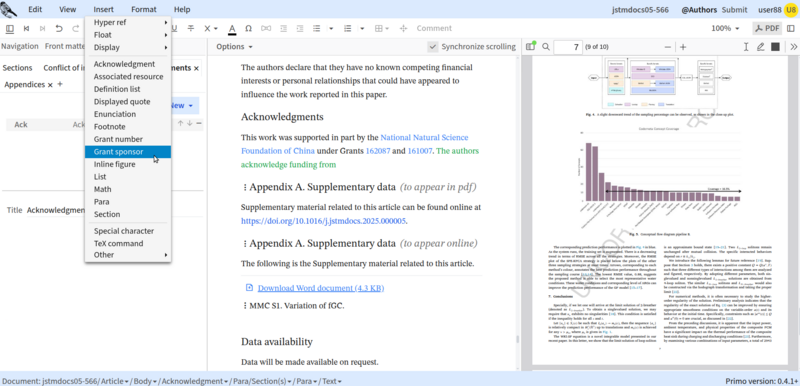Increase indent with the indent icon
The width and height of the screenshot is (800, 386).
[300, 29]
